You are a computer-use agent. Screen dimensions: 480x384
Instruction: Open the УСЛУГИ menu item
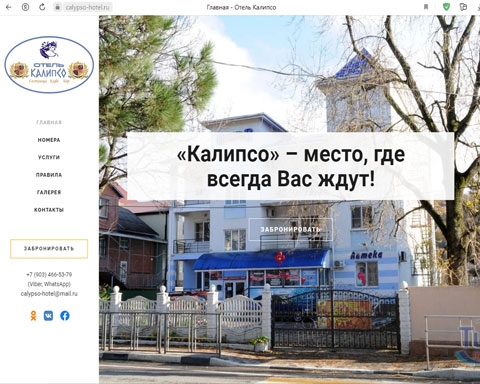(49, 157)
